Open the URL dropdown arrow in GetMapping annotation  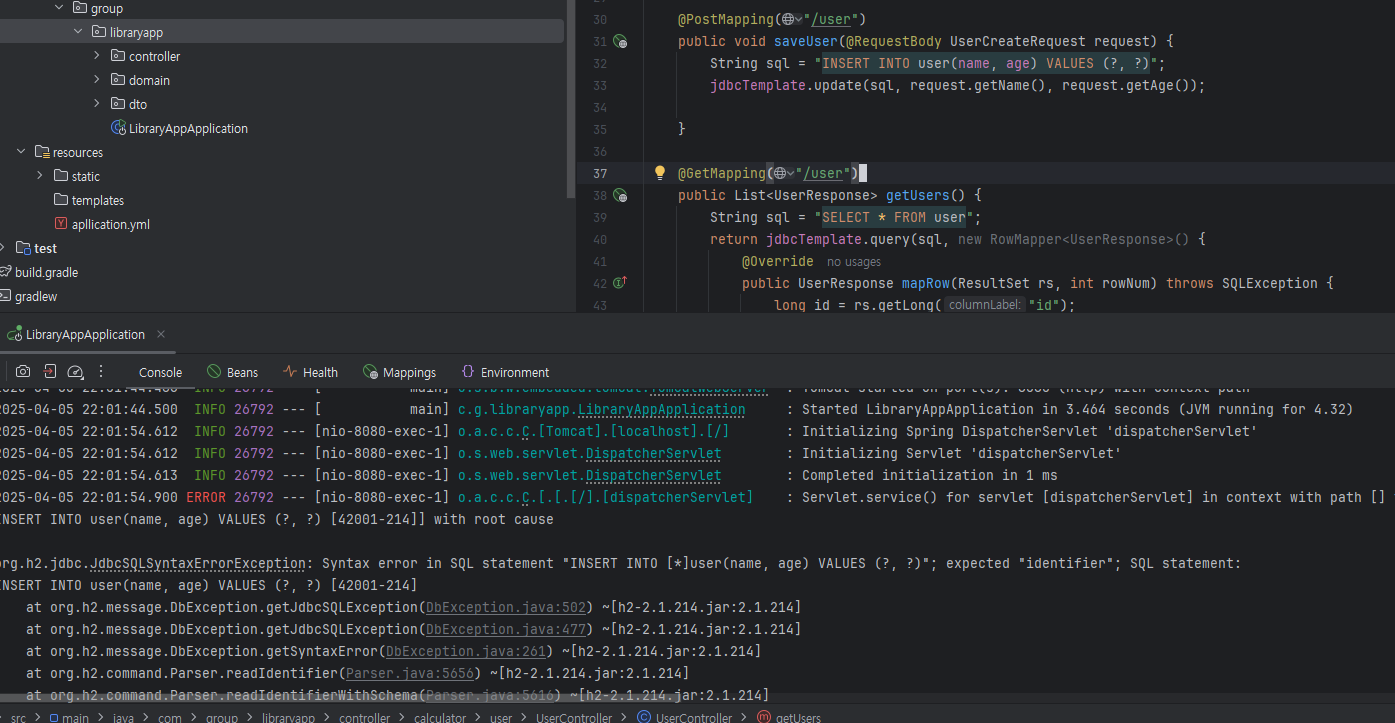pos(791,173)
